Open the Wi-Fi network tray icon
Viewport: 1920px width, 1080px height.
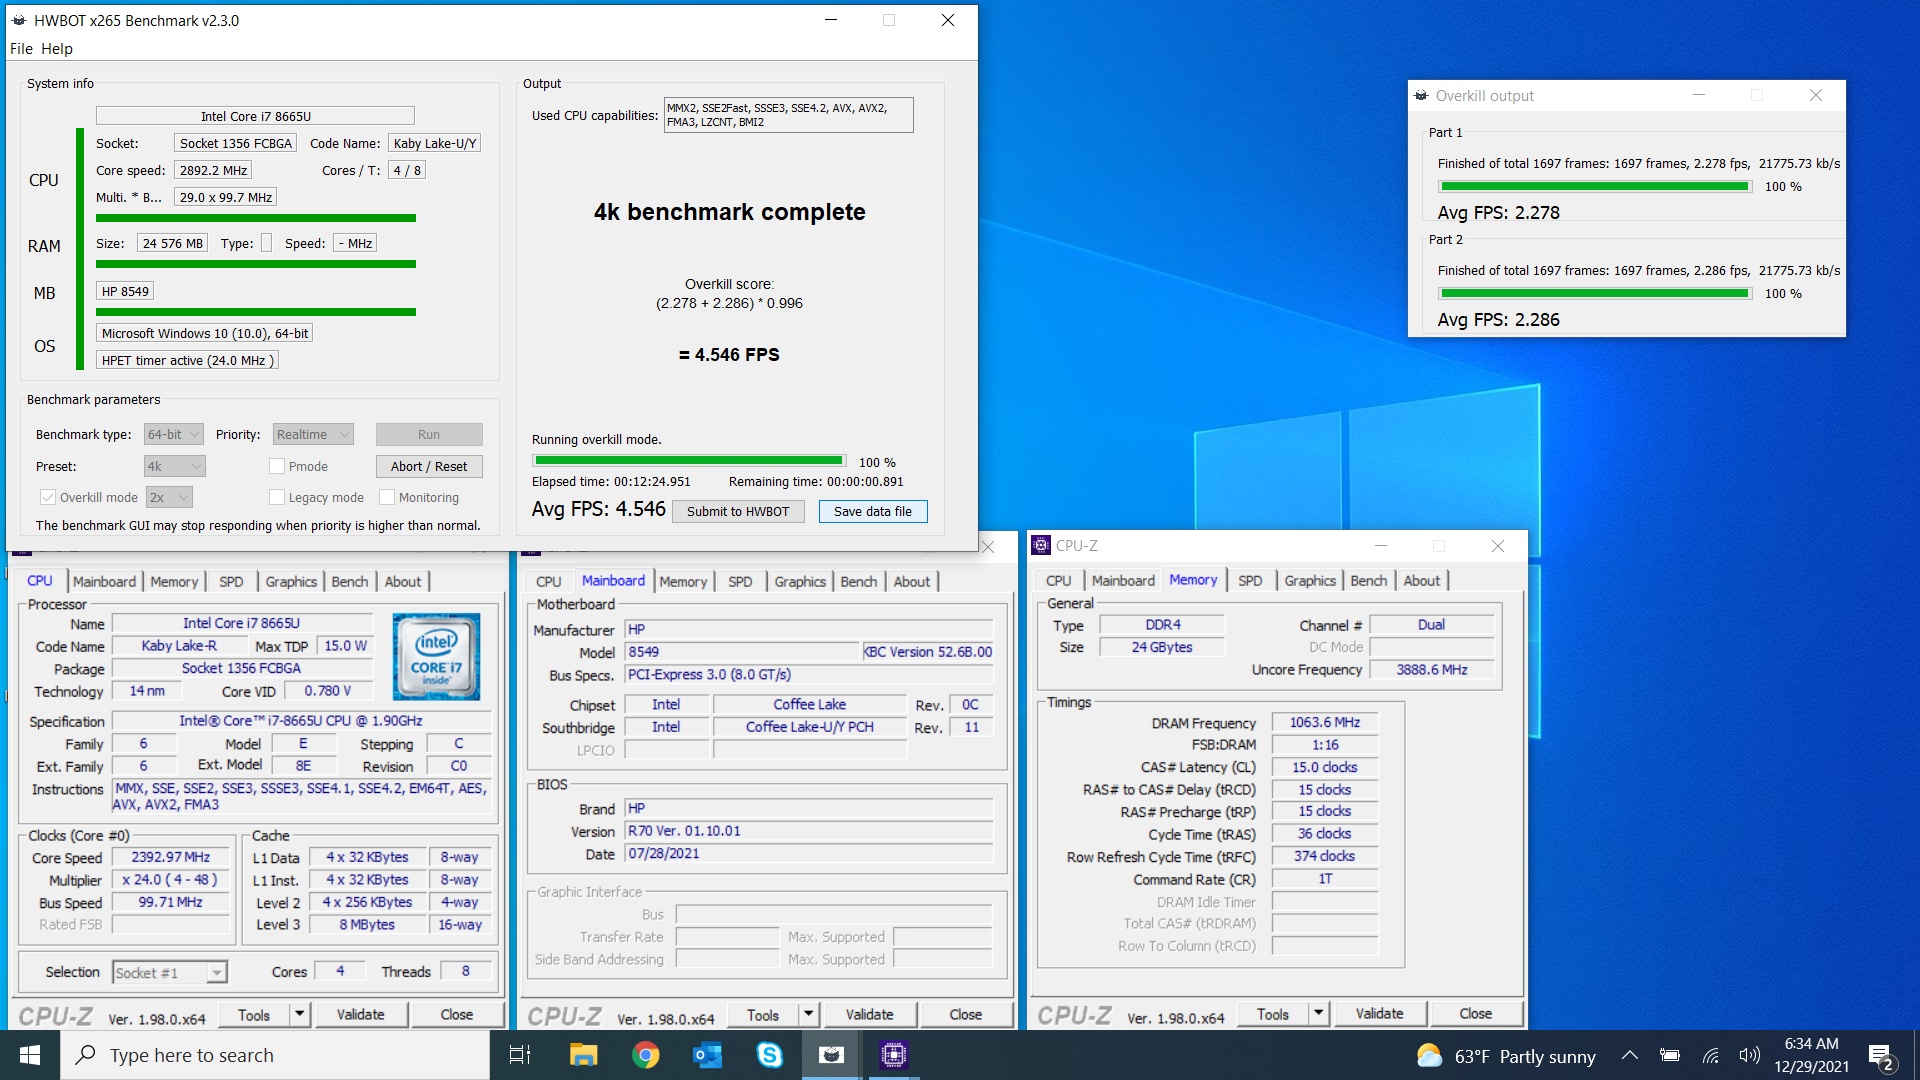coord(1711,1055)
